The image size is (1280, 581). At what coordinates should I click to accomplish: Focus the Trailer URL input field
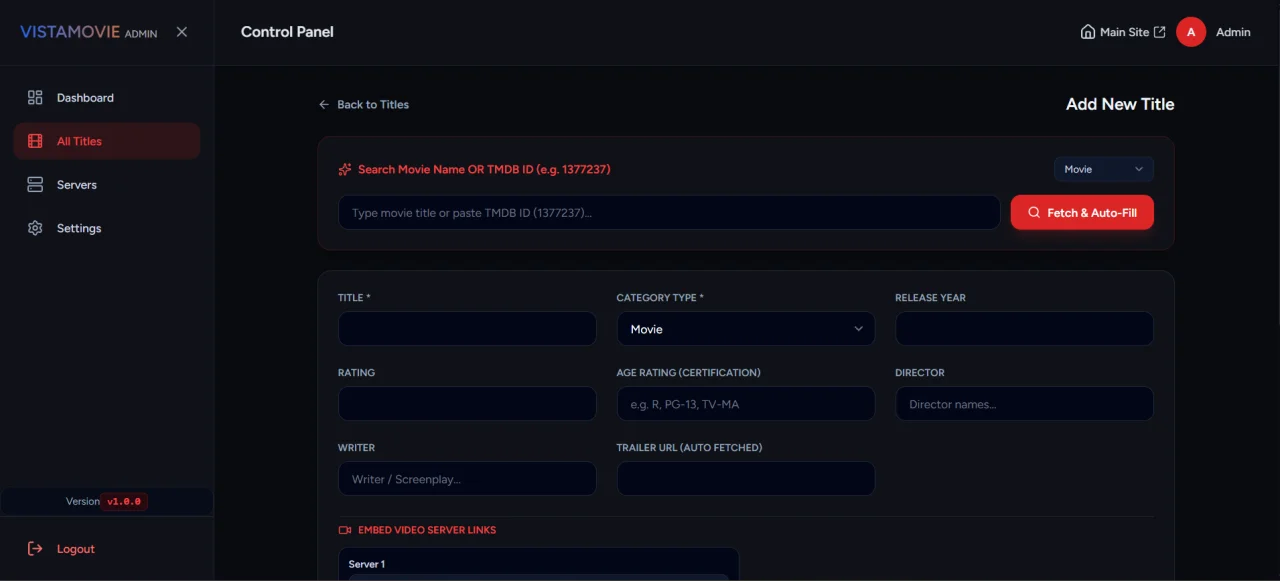coord(746,479)
